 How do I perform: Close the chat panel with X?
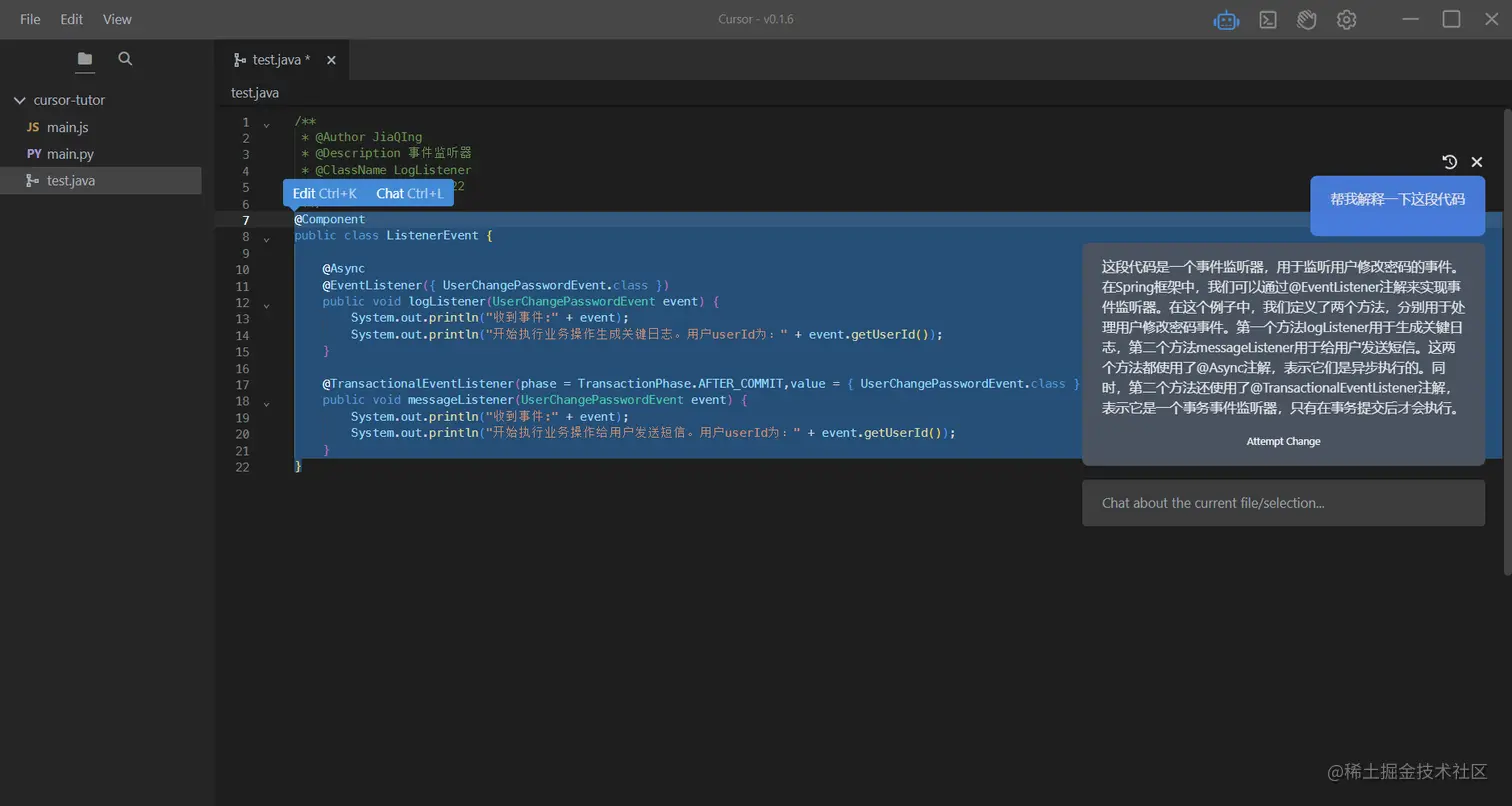coord(1477,161)
